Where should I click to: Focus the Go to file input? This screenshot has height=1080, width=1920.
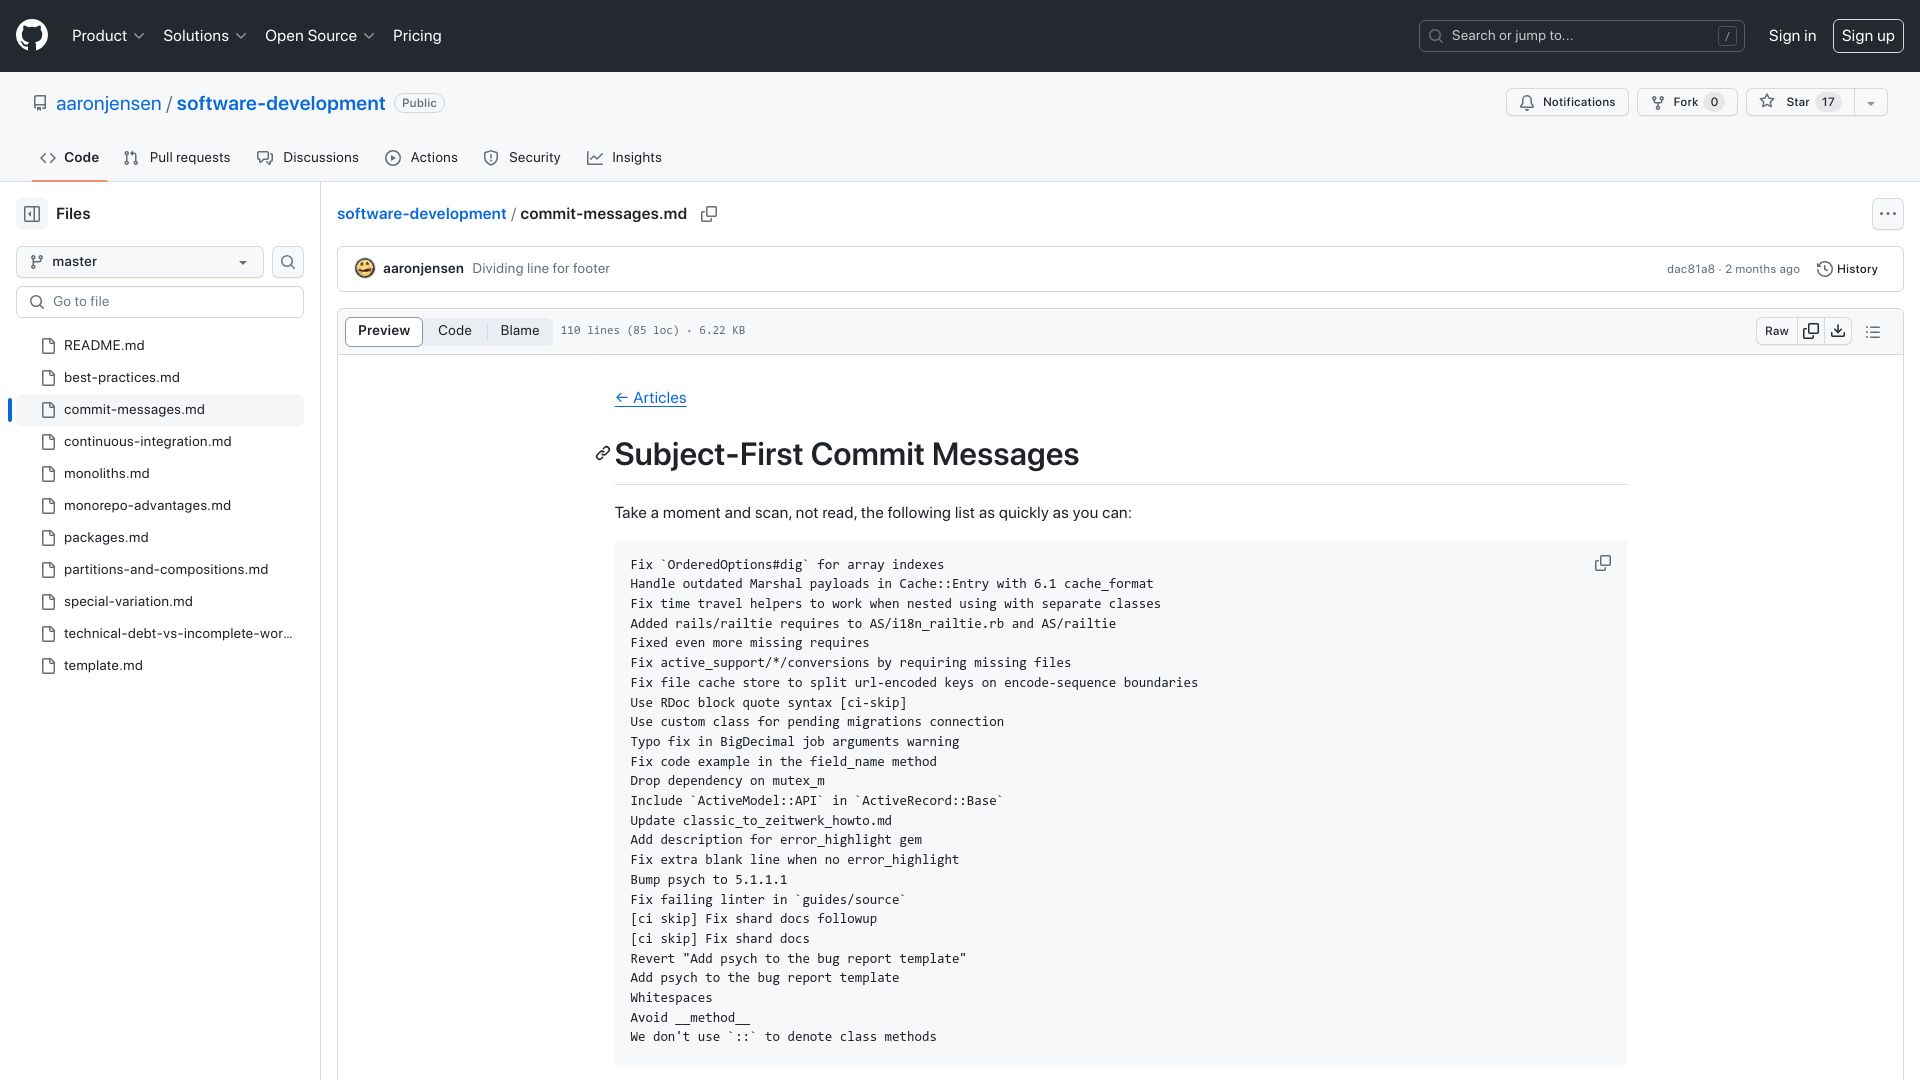click(x=160, y=302)
